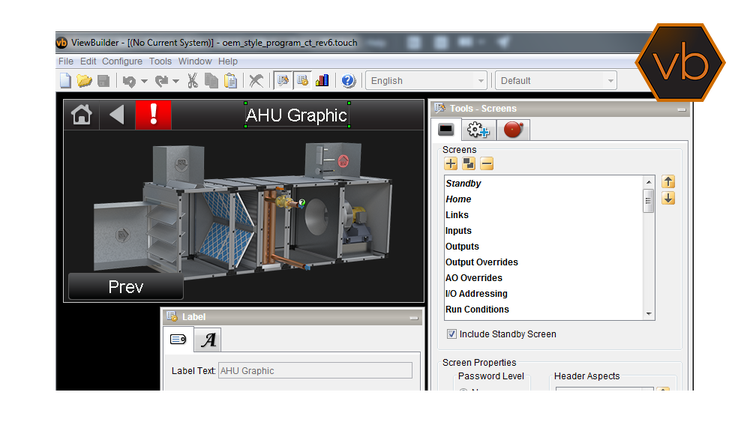
Task: Click the add screen plus icon
Action: click(x=451, y=164)
